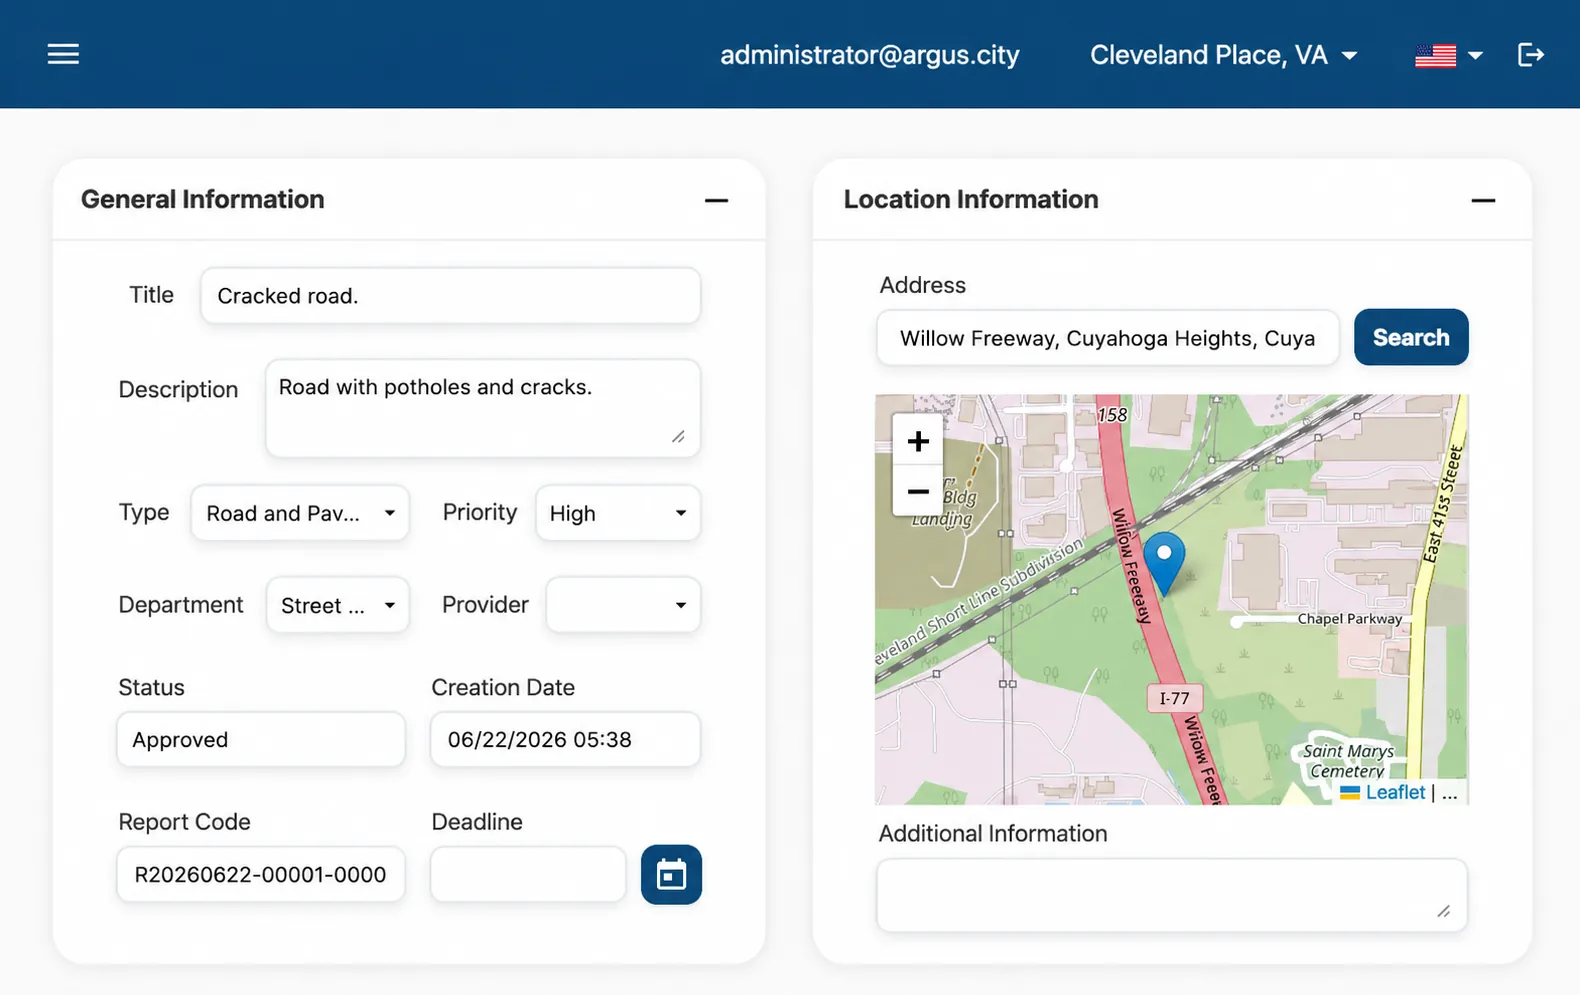
Task: Click the Address search input
Action: [1107, 338]
